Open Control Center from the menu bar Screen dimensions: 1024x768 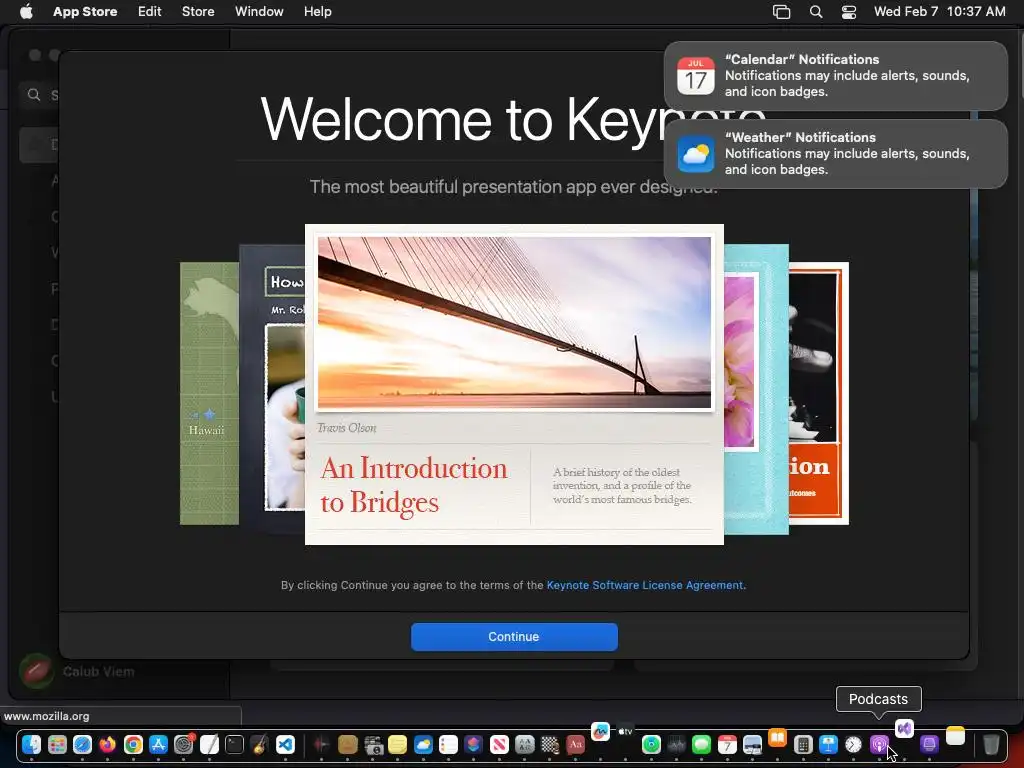point(848,11)
